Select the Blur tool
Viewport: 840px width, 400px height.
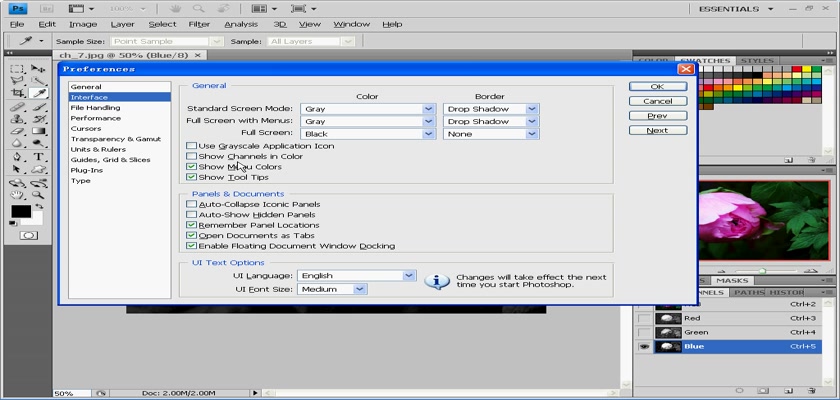17,143
